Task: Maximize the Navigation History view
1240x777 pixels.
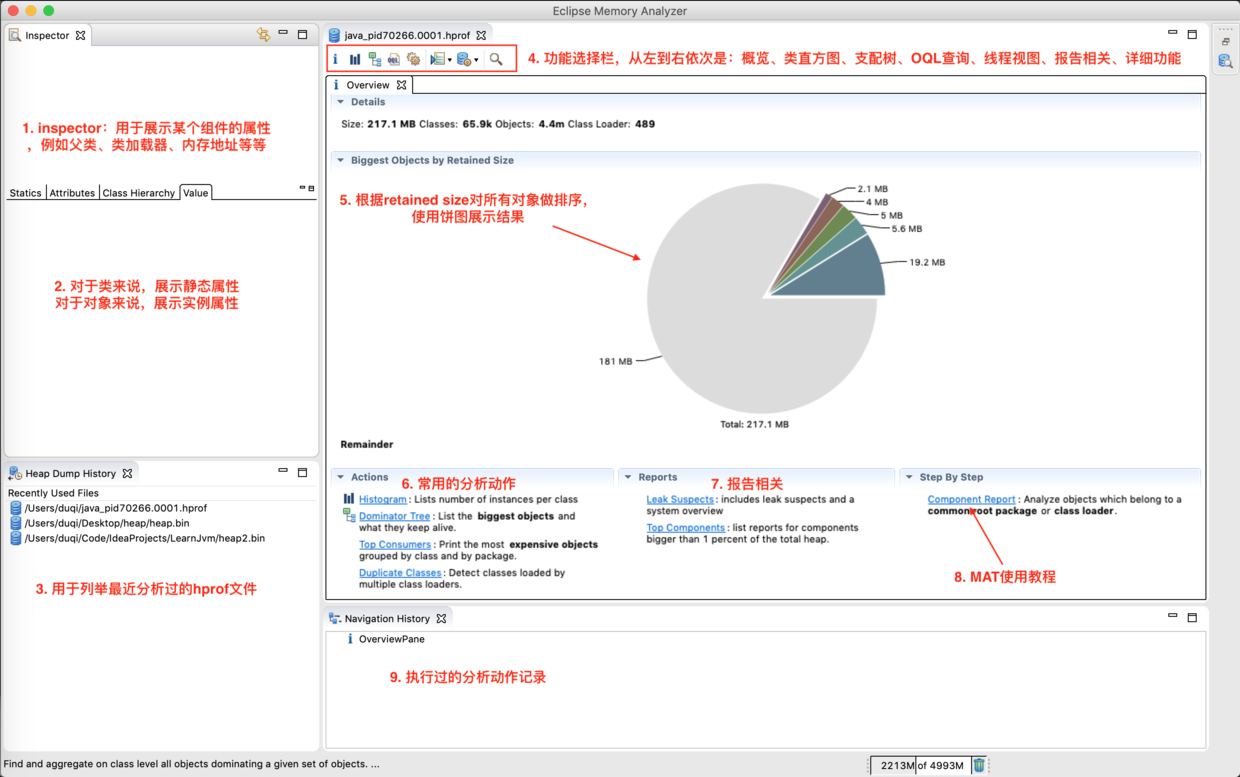Action: [1192, 617]
